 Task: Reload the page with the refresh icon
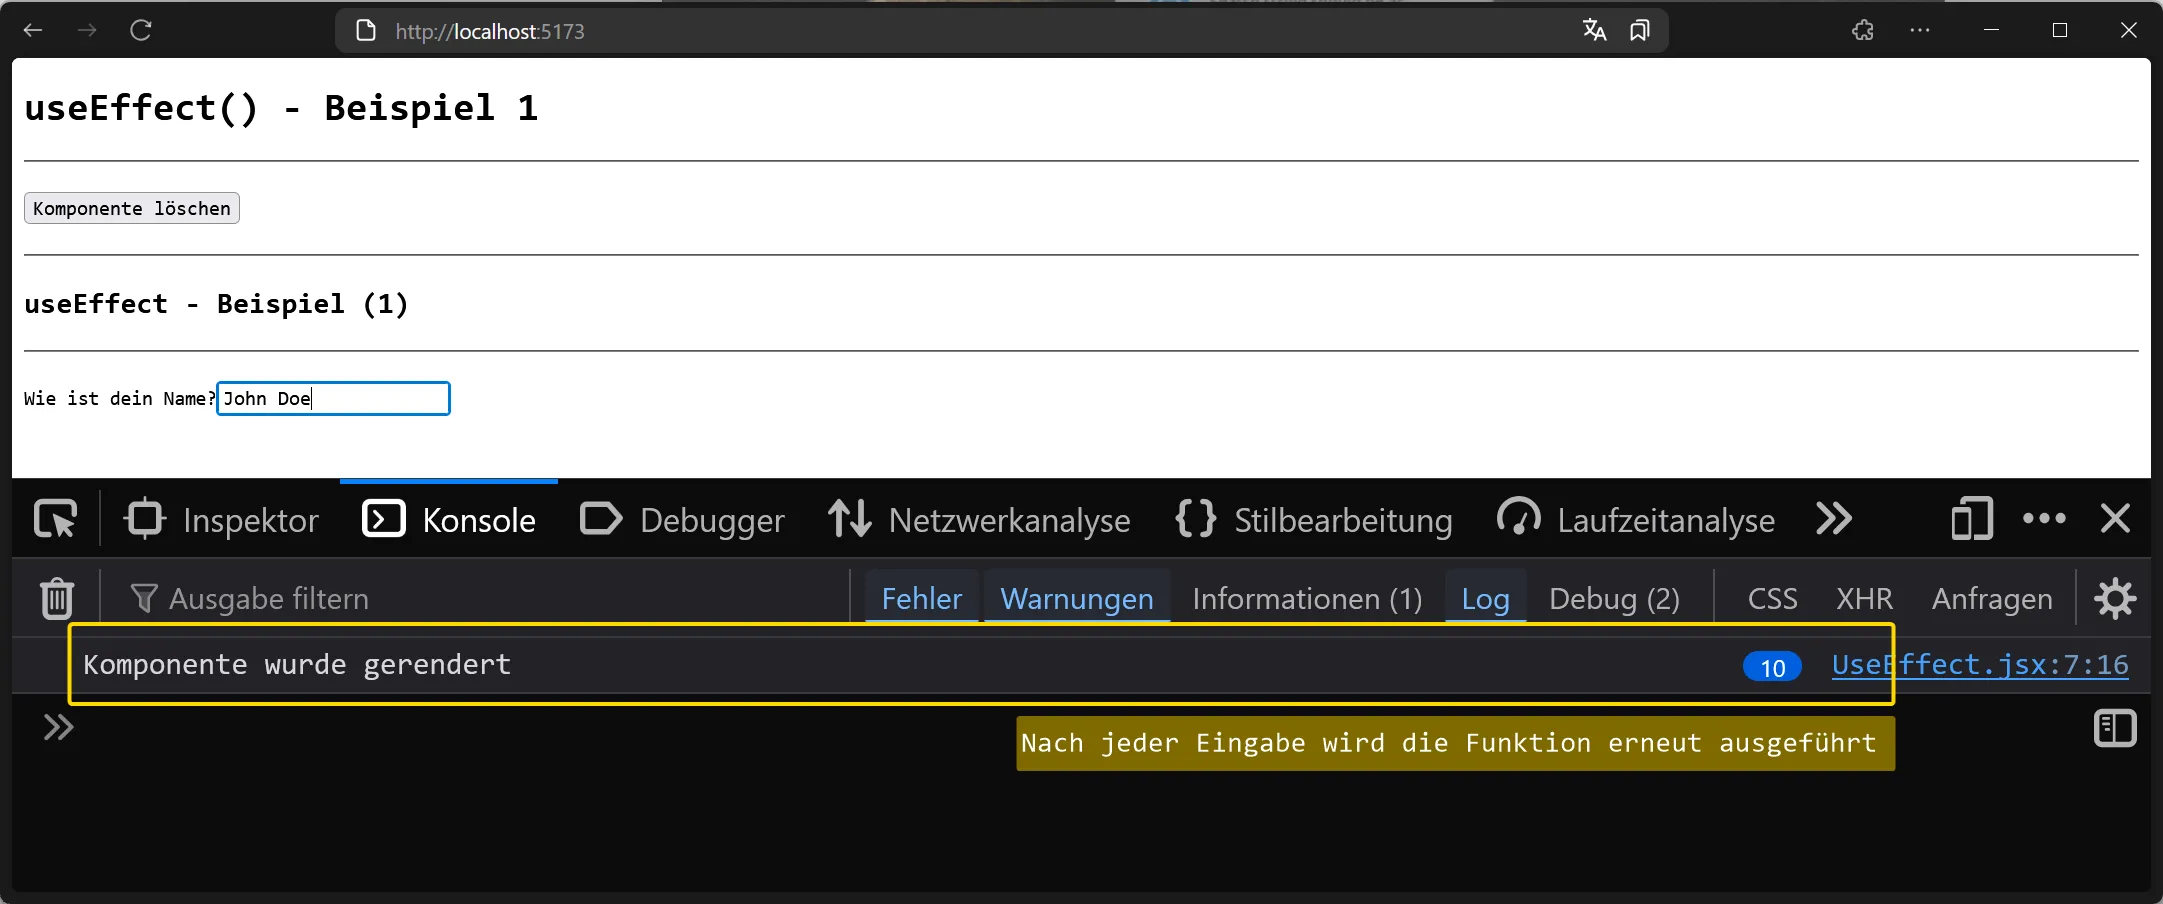tap(141, 30)
